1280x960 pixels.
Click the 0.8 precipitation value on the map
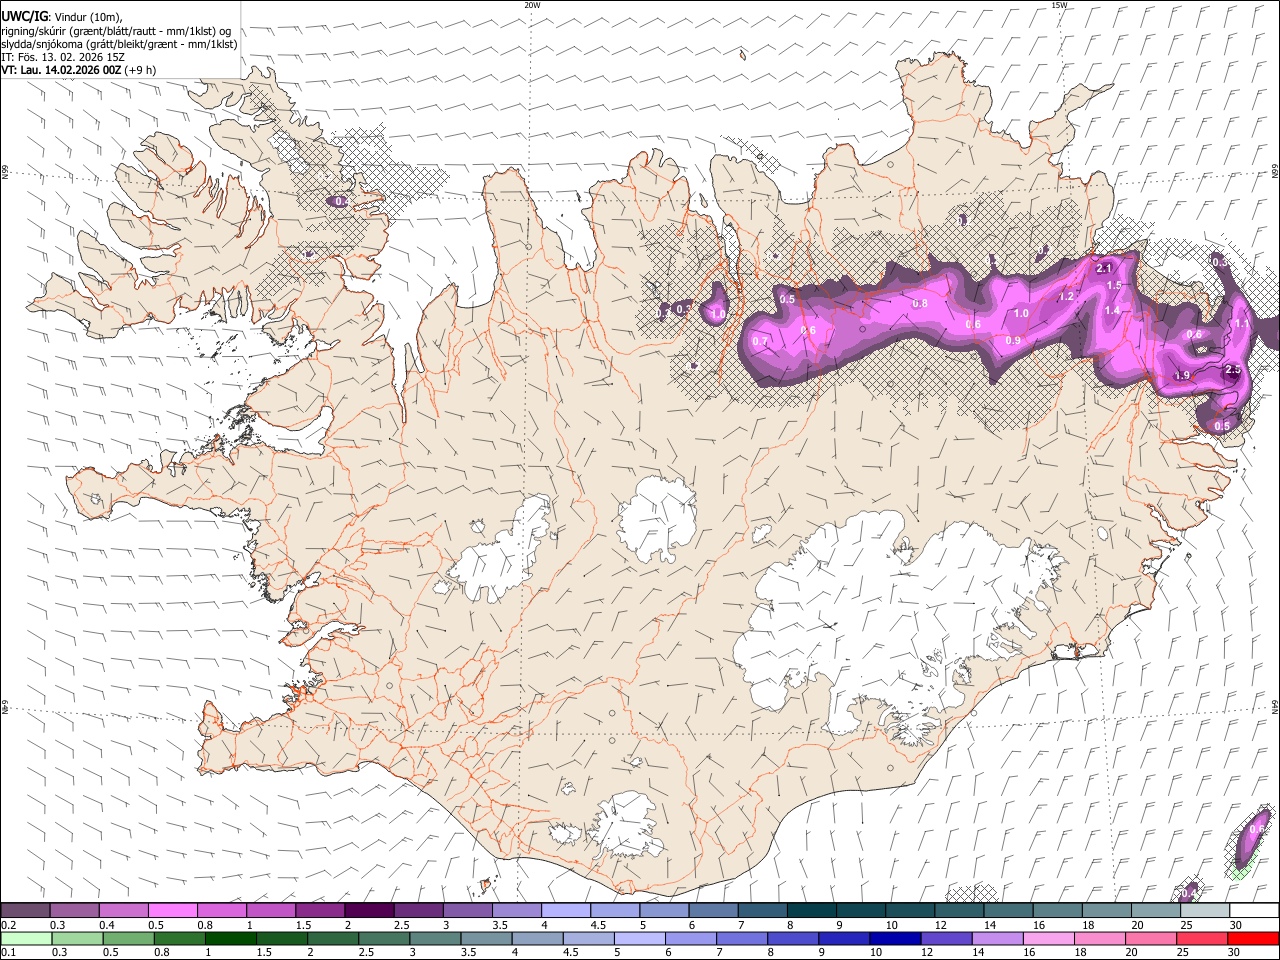(920, 303)
